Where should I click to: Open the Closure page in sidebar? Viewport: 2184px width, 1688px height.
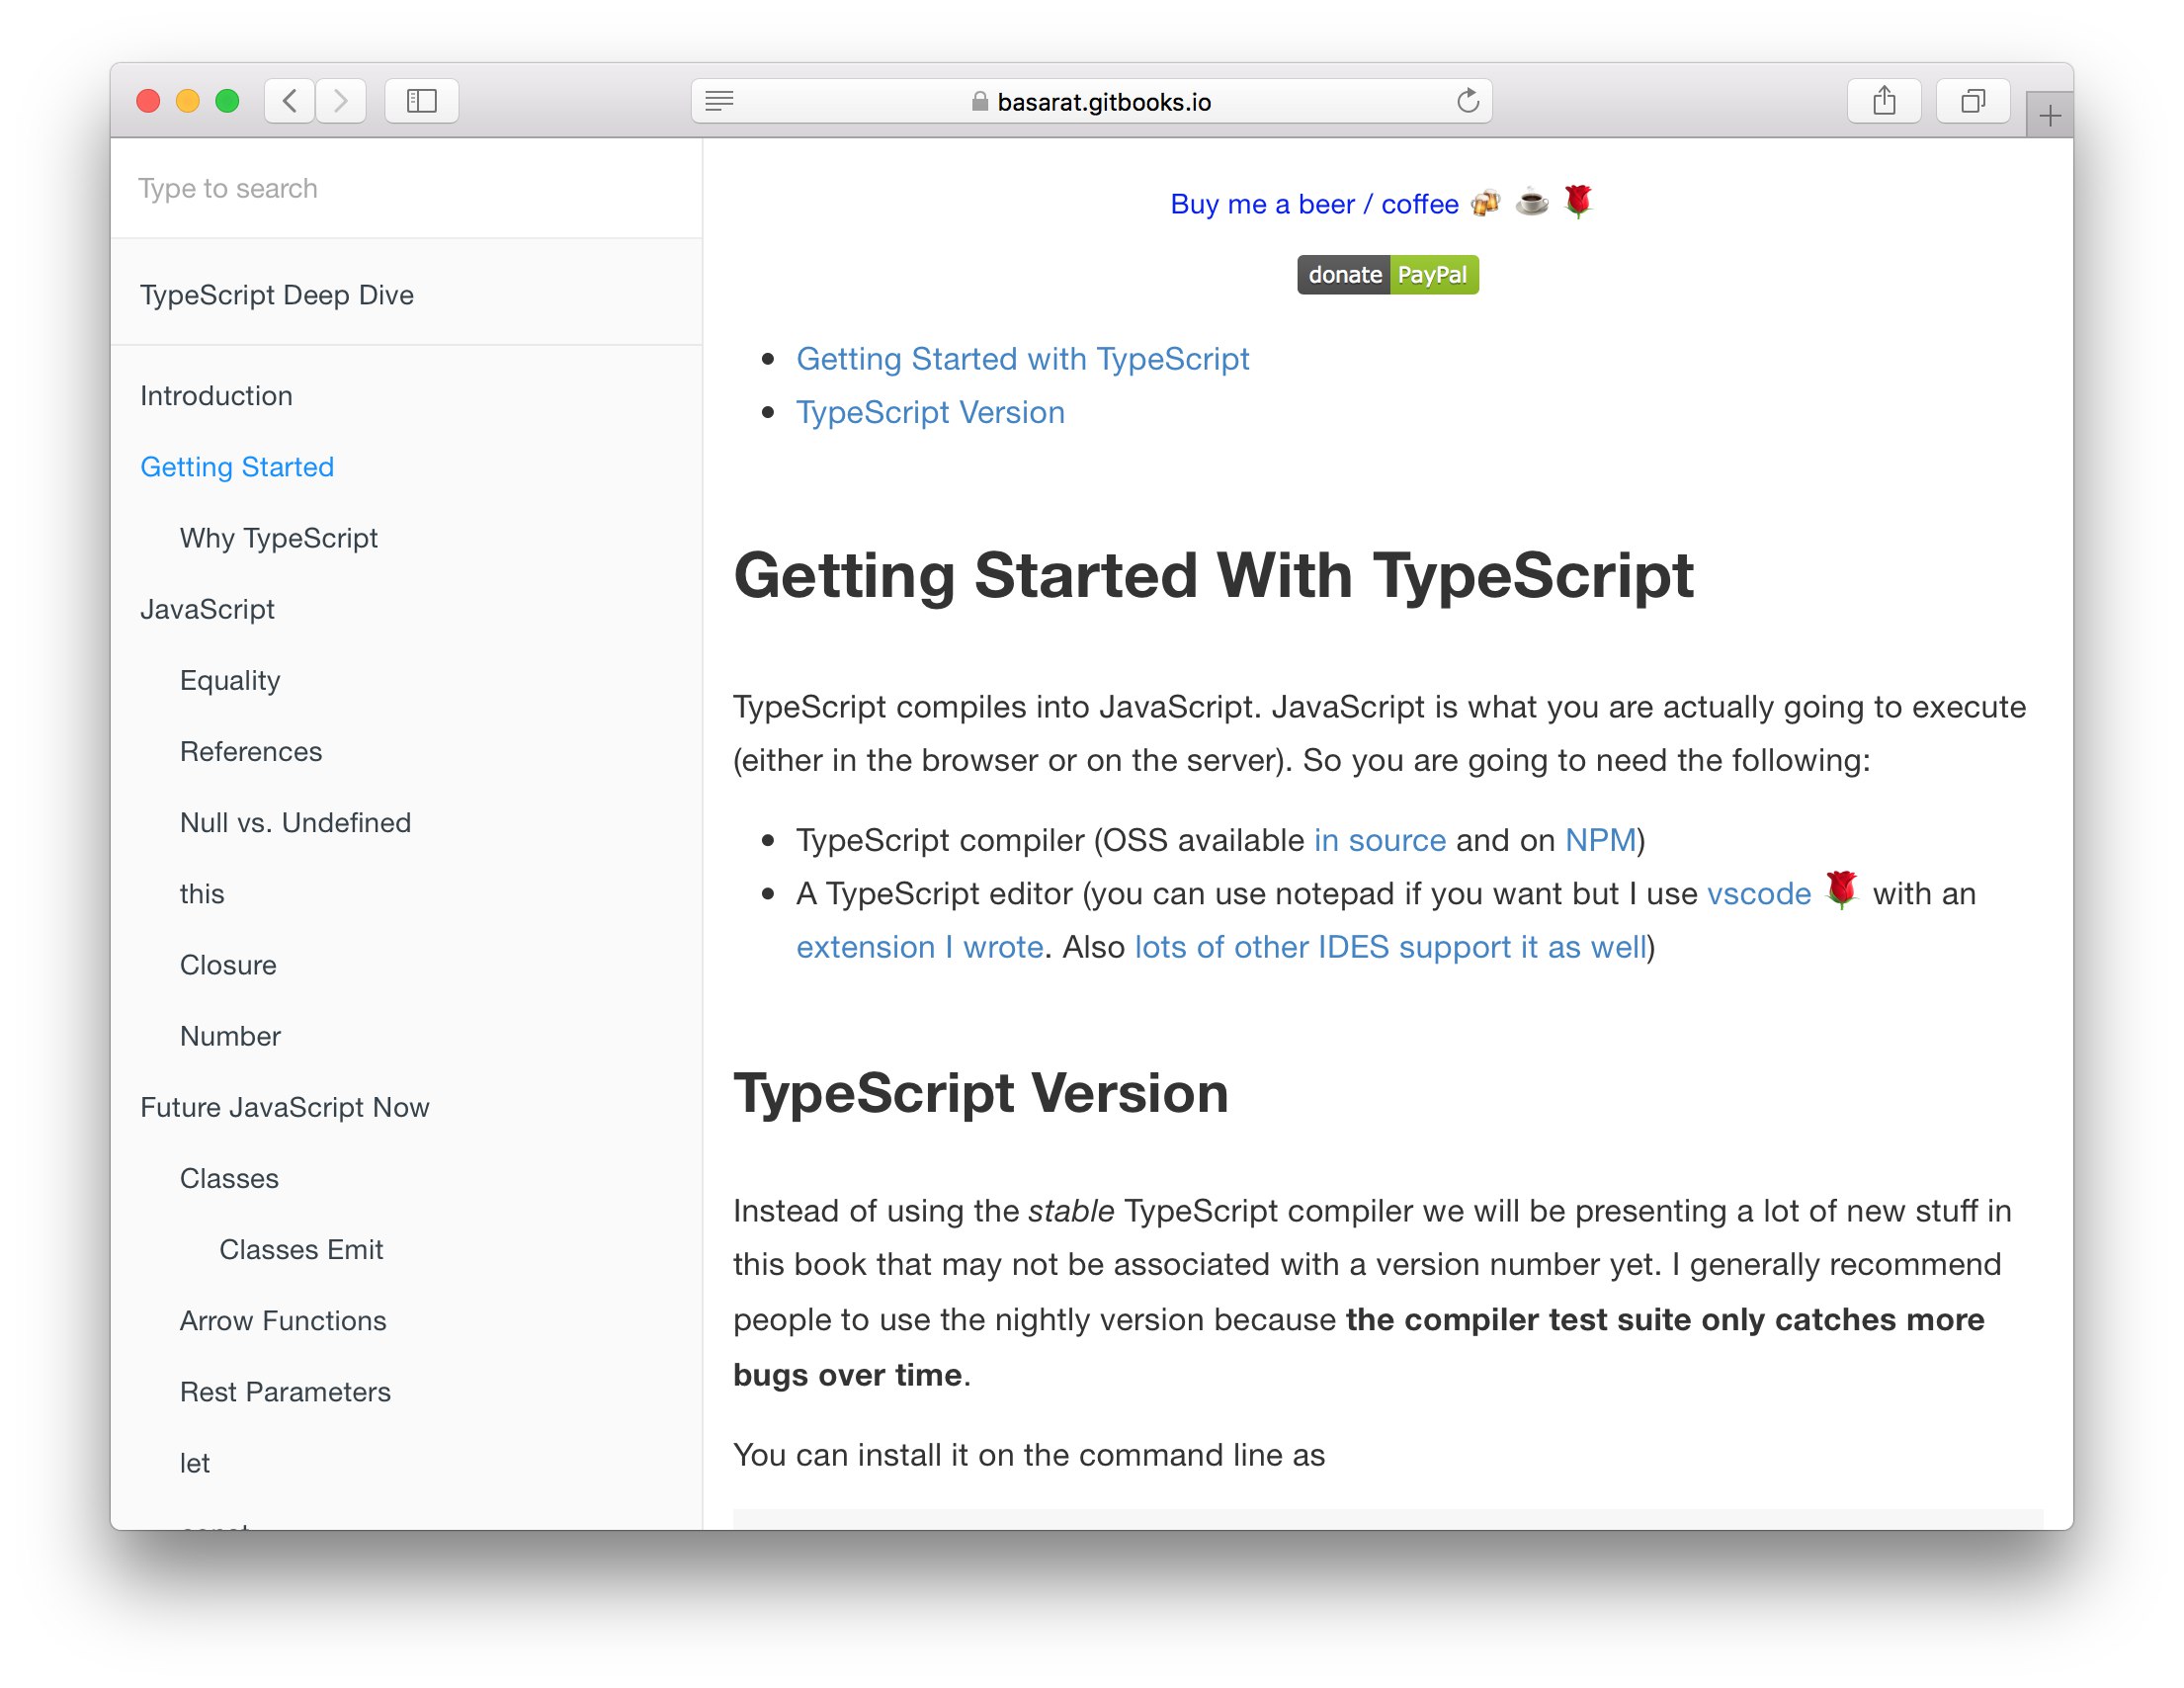(228, 965)
